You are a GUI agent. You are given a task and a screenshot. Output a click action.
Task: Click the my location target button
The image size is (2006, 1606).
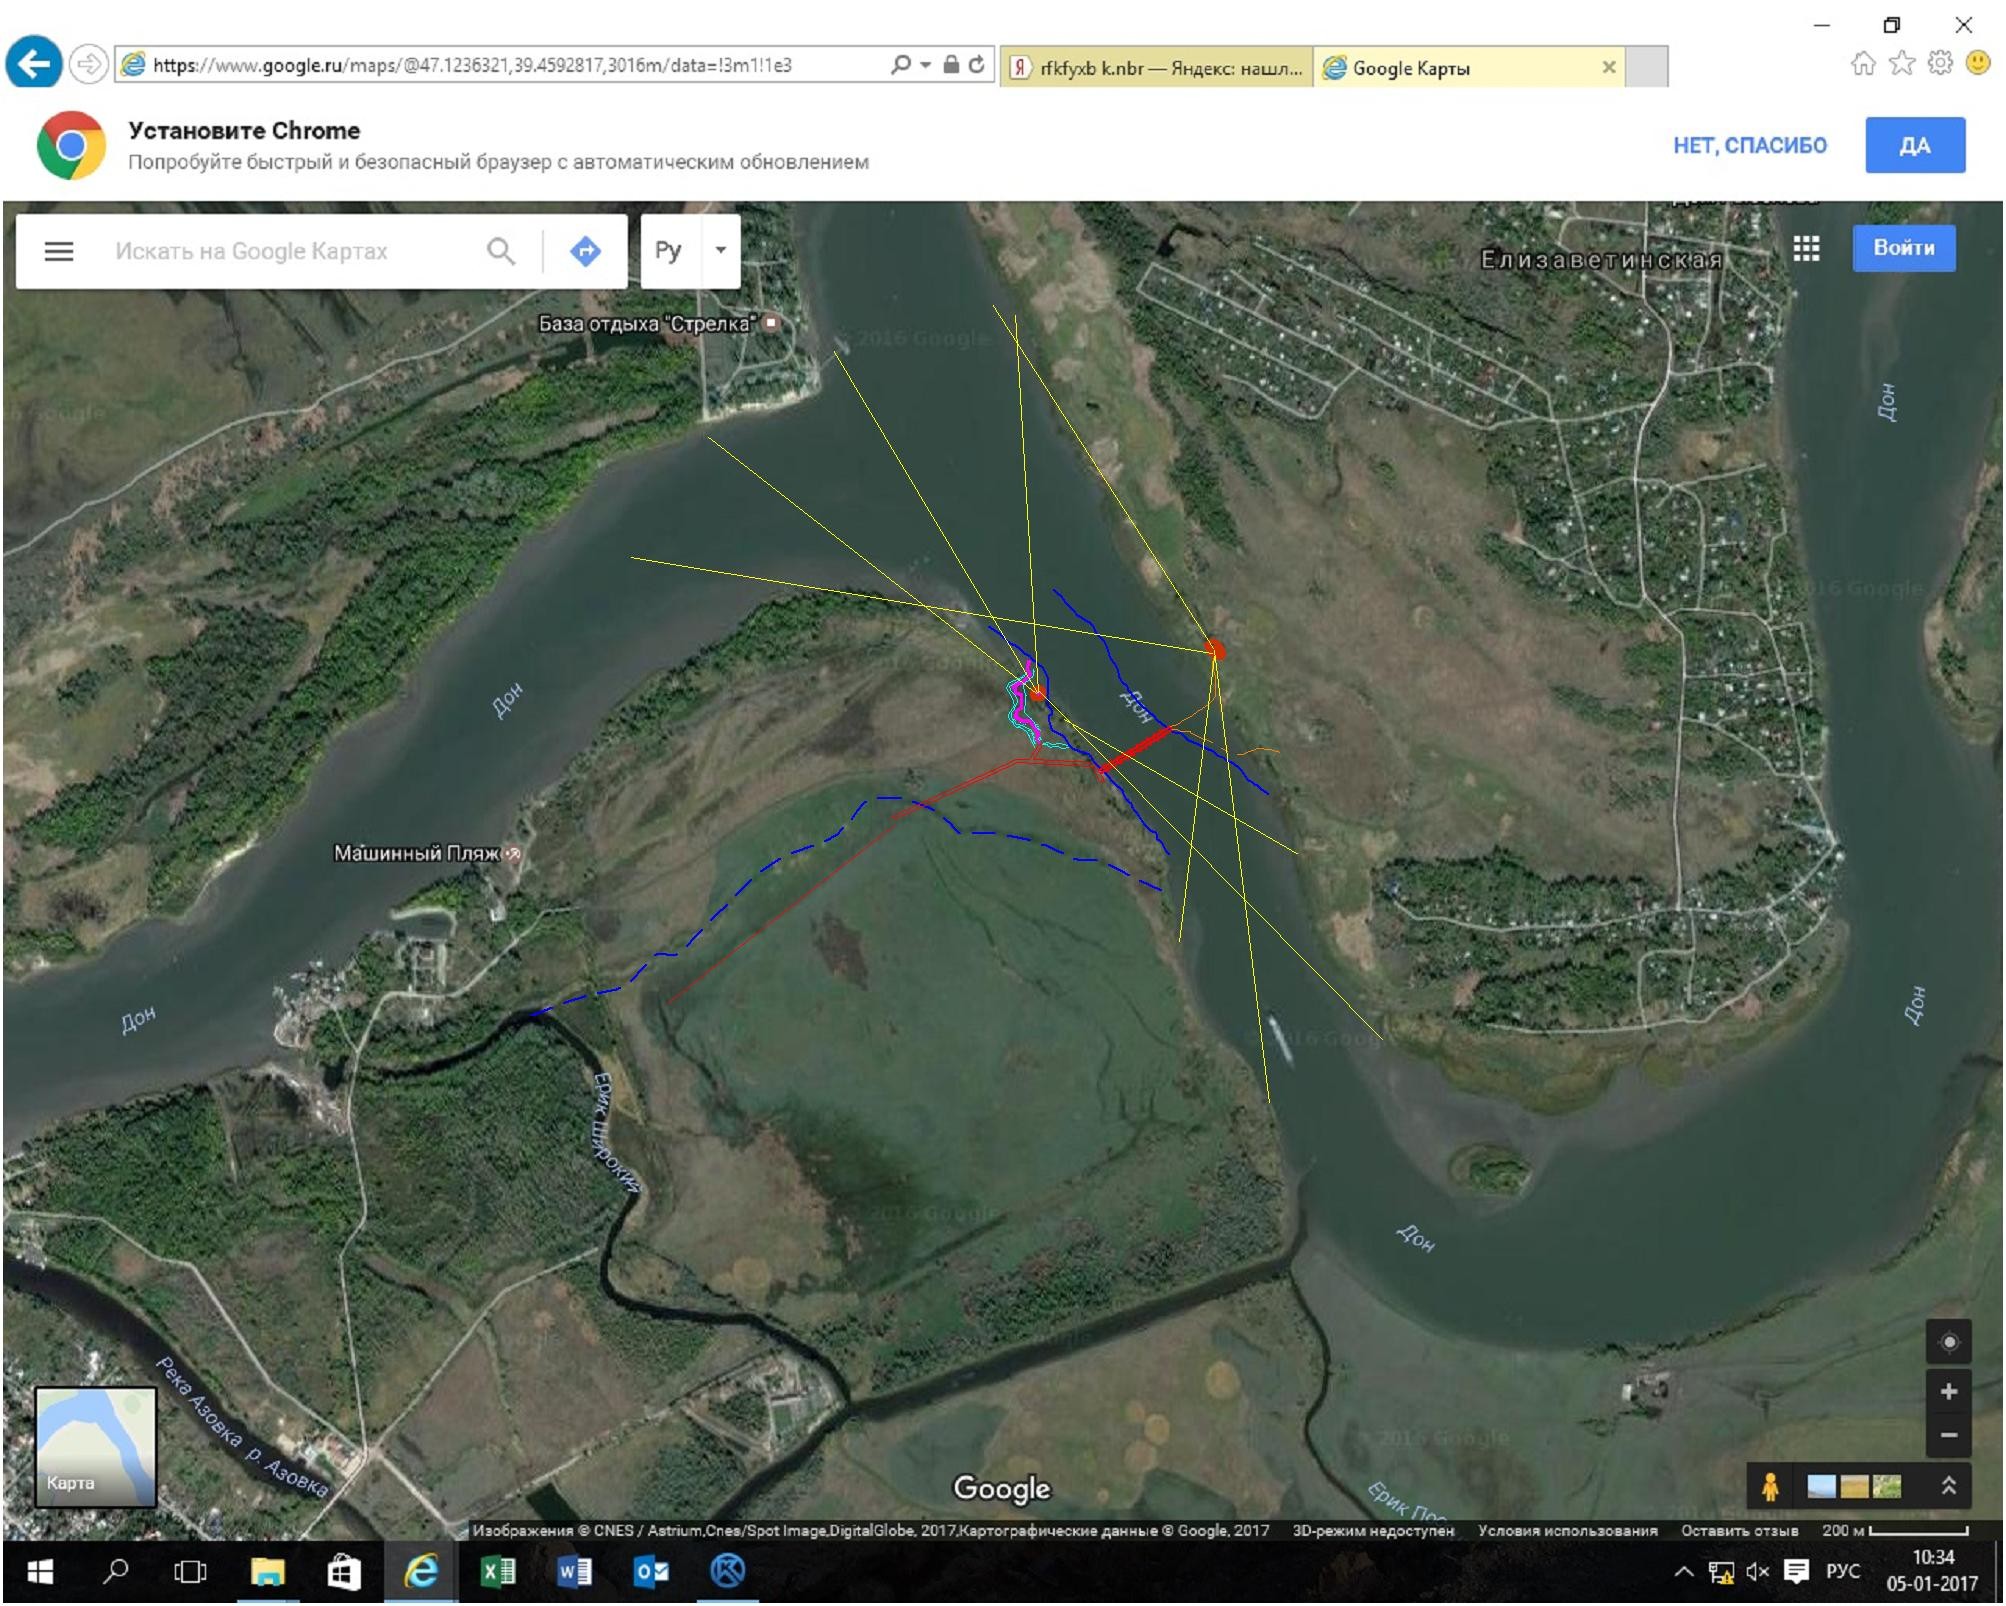pos(1948,1342)
